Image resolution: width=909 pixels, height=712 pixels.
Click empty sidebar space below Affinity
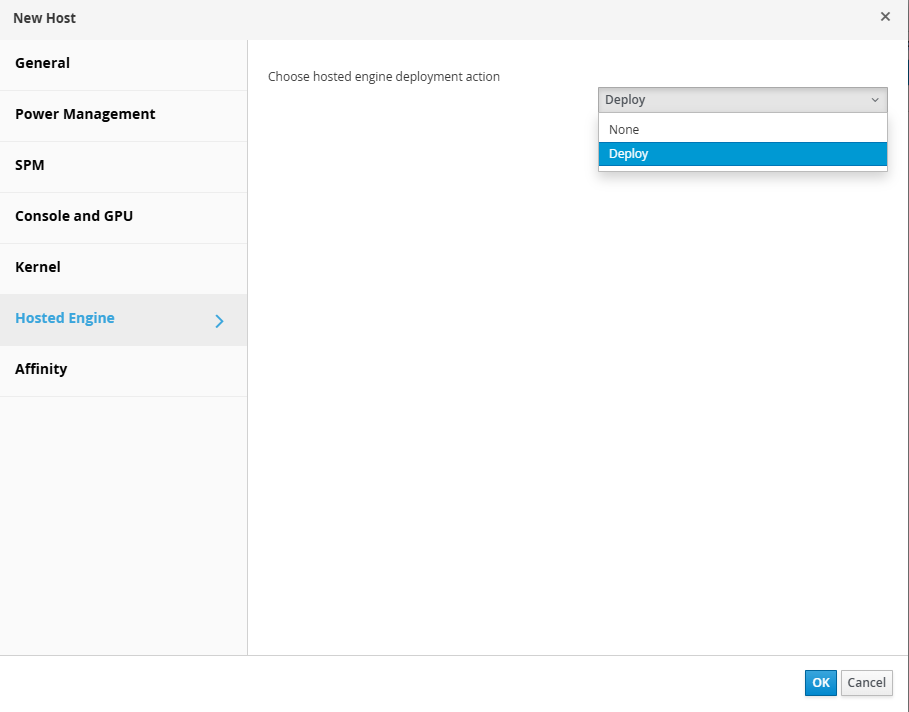(x=123, y=520)
